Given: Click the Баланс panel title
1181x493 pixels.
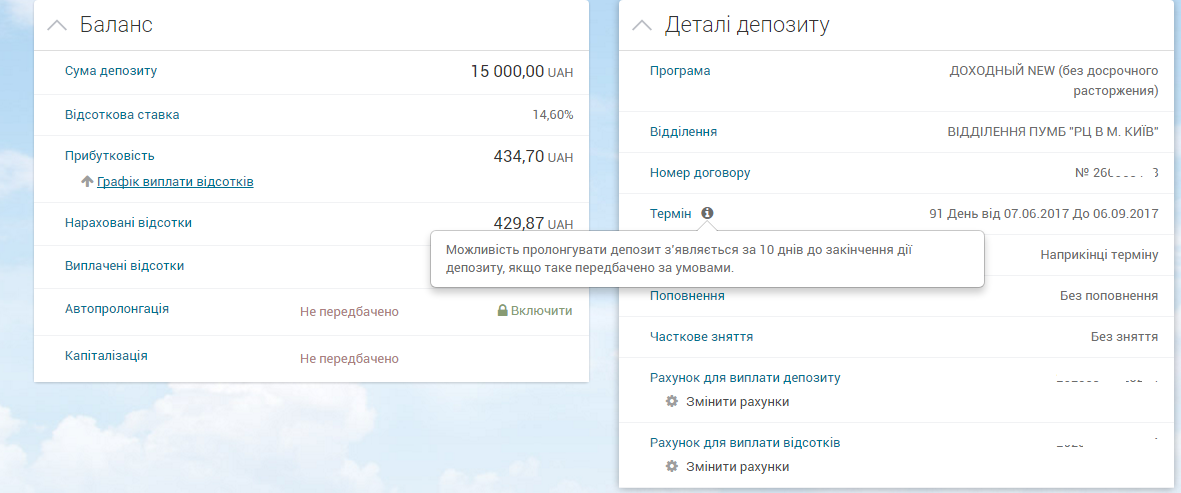Looking at the screenshot, I should pyautogui.click(x=116, y=25).
